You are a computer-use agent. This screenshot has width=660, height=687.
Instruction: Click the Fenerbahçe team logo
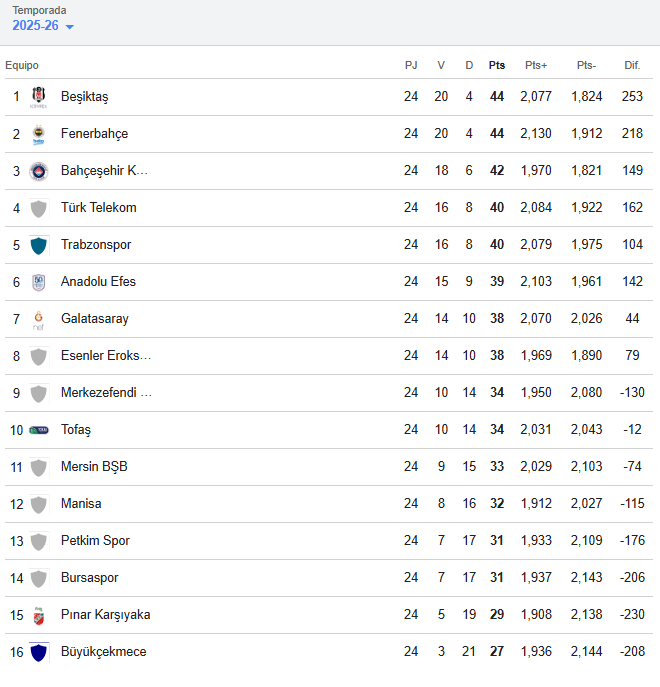click(39, 134)
